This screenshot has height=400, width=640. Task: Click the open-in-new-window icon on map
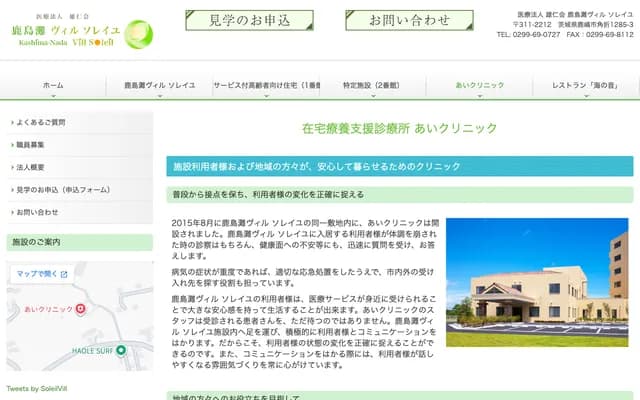click(x=64, y=274)
